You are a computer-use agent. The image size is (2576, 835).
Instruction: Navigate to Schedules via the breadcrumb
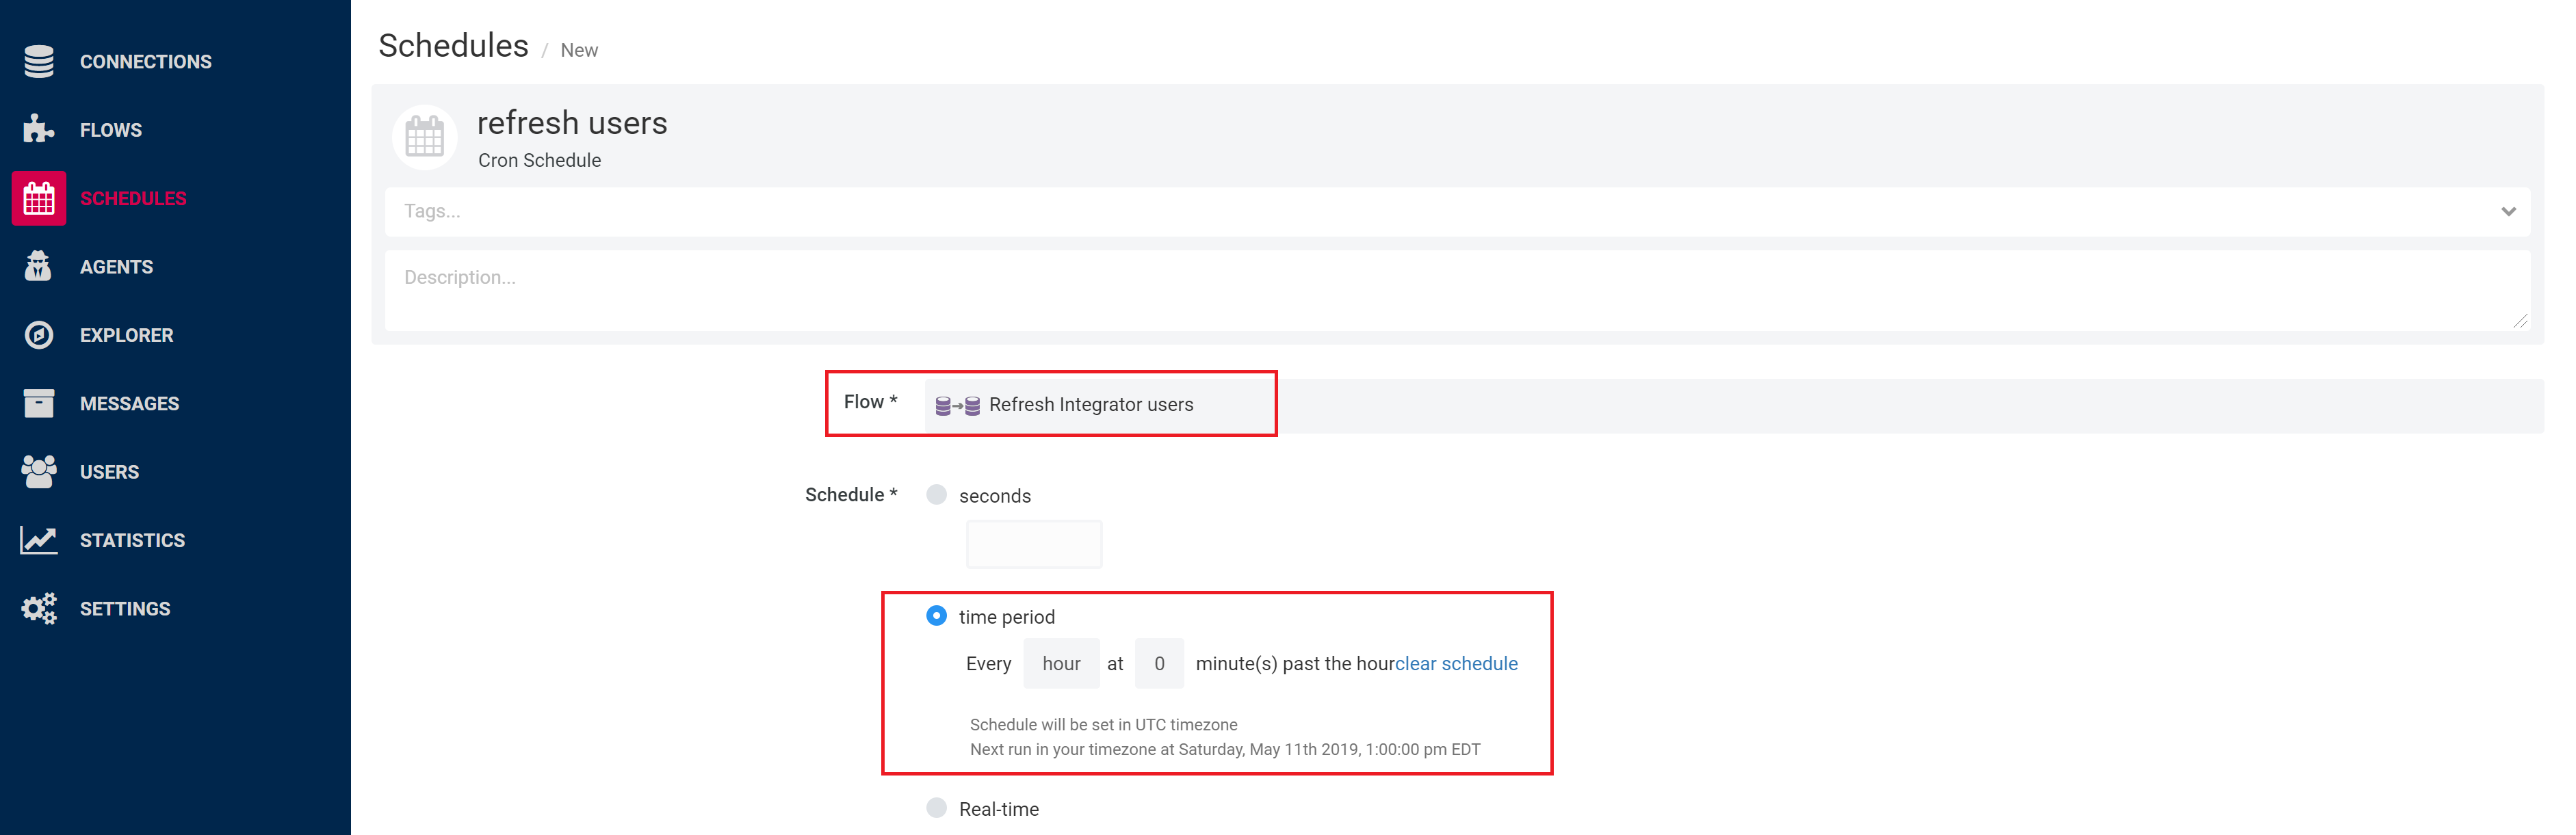453,45
